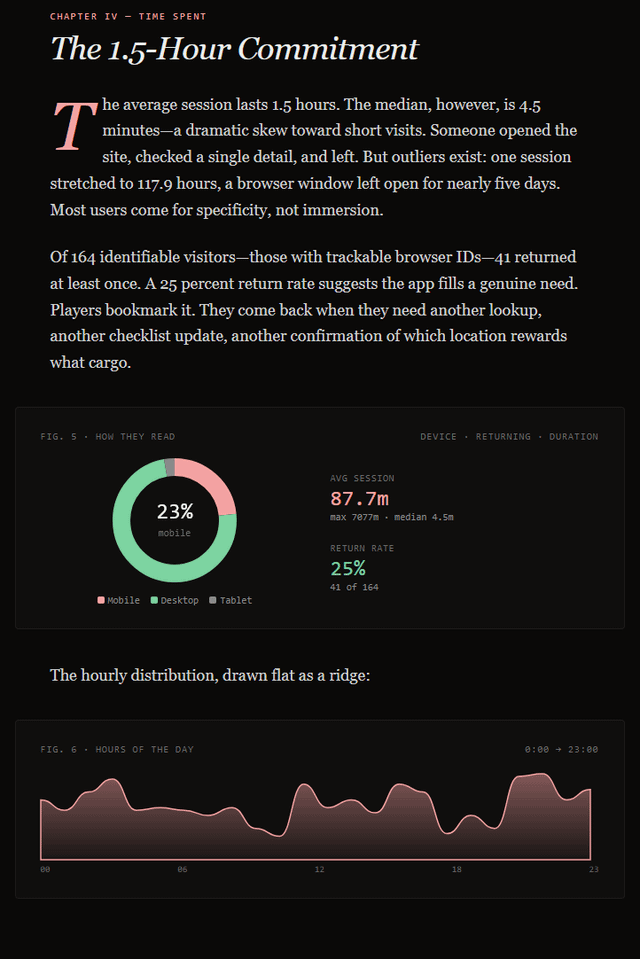Click the 'Fig. 6 · Hours of the Day' label

tap(117, 749)
